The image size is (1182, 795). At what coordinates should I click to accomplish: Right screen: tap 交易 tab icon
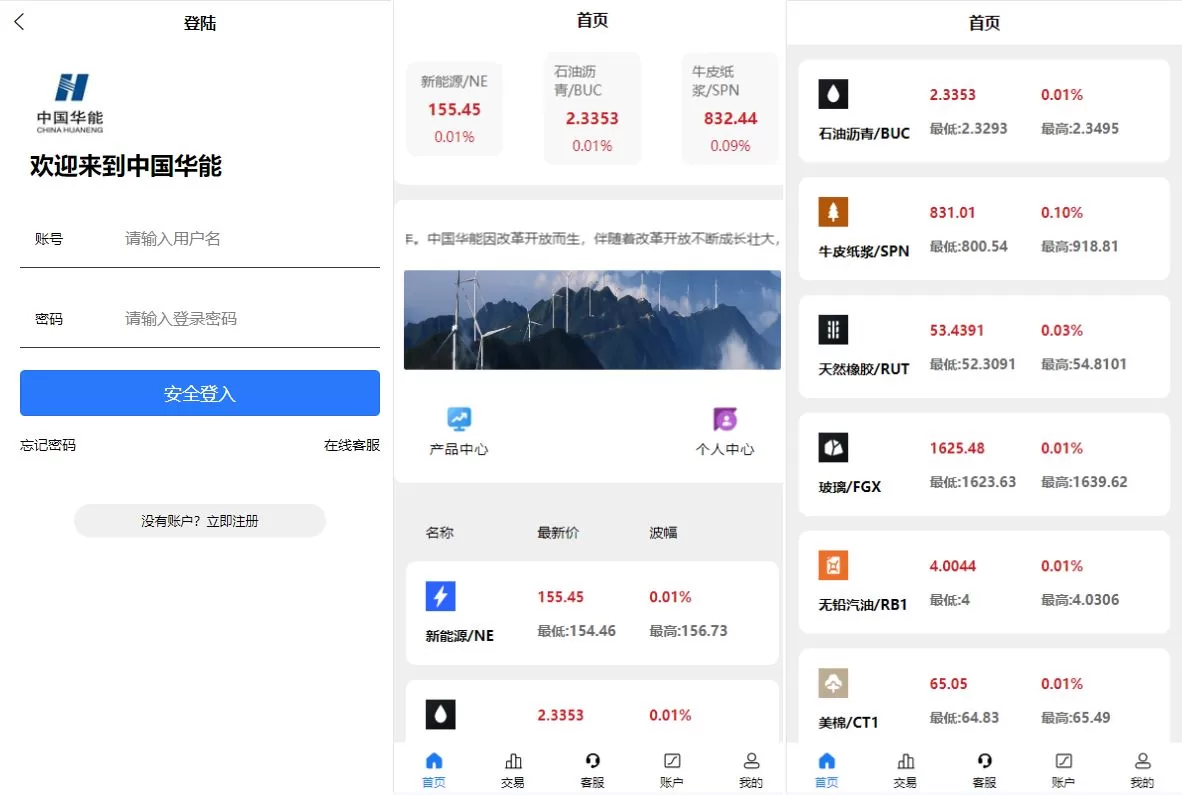(905, 760)
